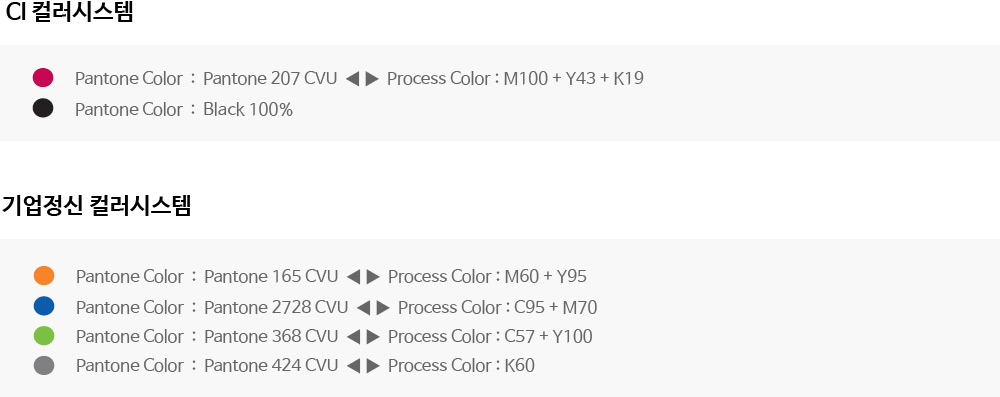Select the orange Pantone 165 swatch
The image size is (1000, 397).
(x=44, y=276)
